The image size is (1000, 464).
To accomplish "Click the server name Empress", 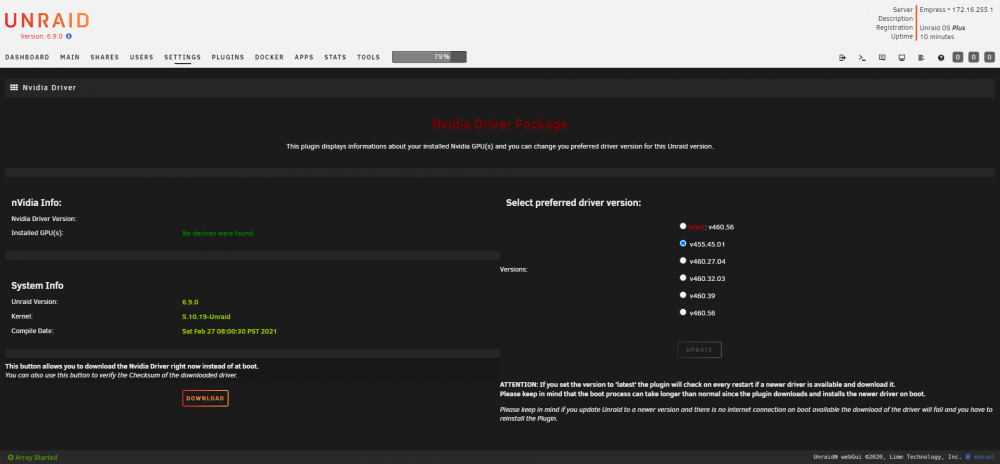I will coord(933,10).
